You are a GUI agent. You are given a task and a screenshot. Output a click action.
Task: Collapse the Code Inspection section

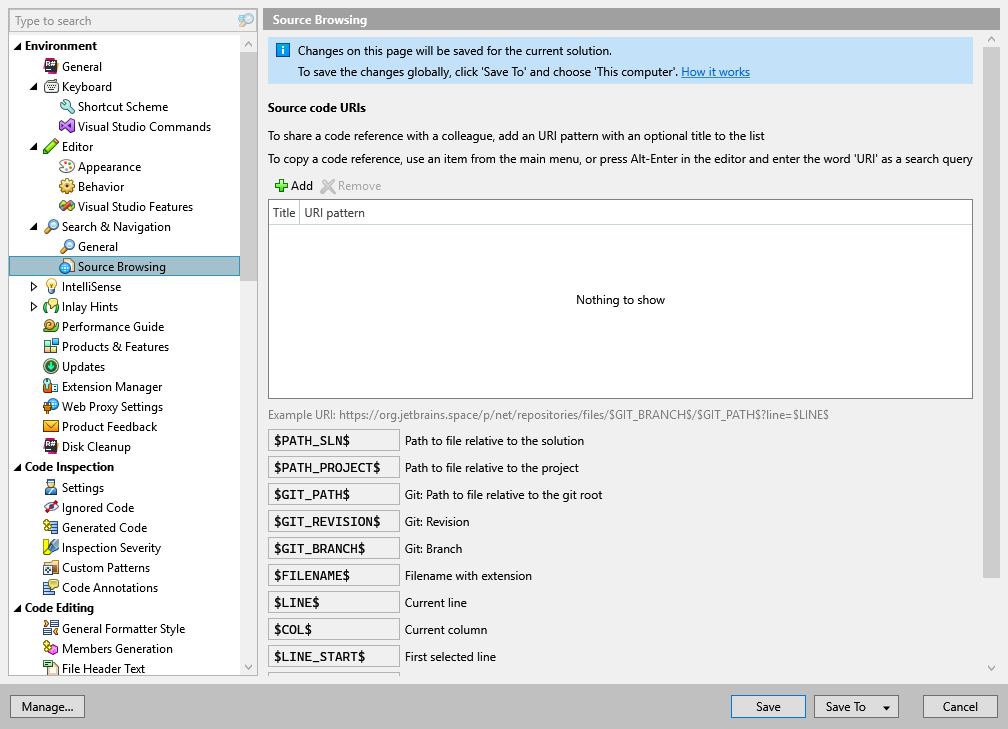pyautogui.click(x=18, y=467)
